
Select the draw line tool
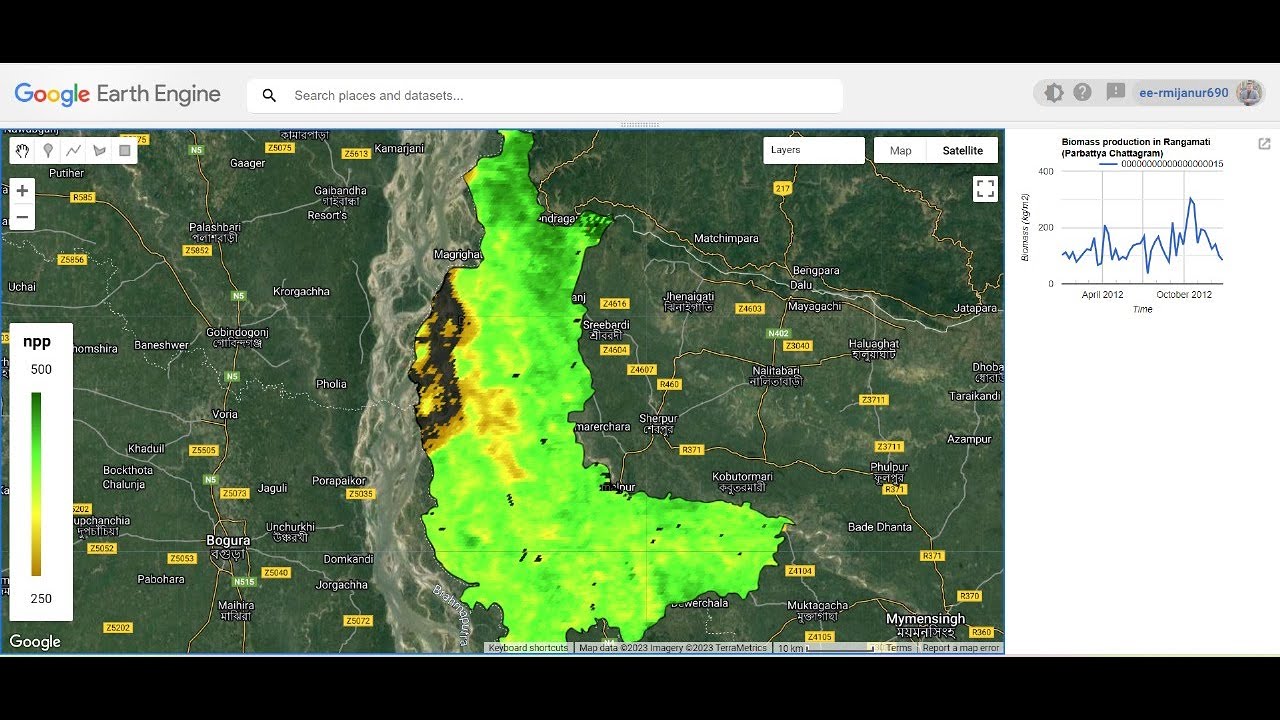click(x=73, y=151)
